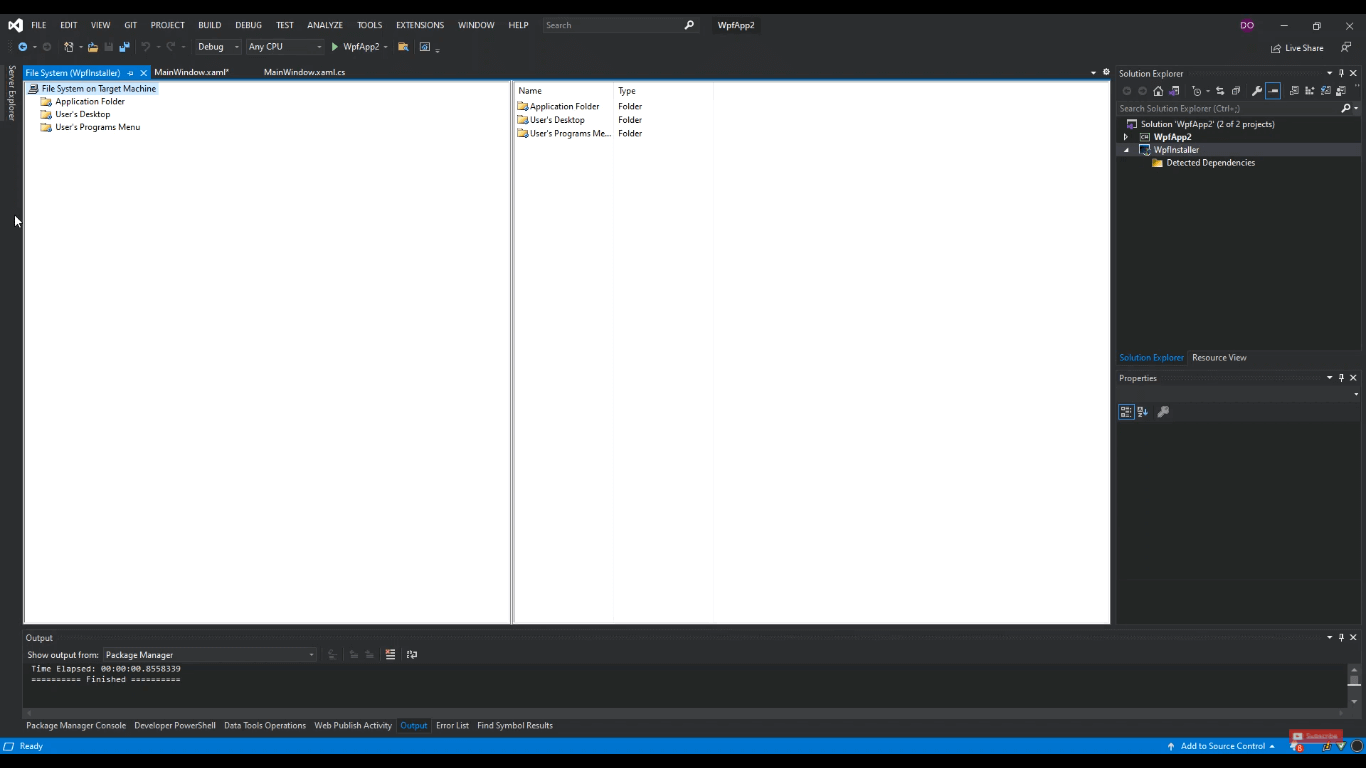The width and height of the screenshot is (1366, 768).
Task: Switch Properties panel to alphabetical sorting
Action: tap(1143, 411)
